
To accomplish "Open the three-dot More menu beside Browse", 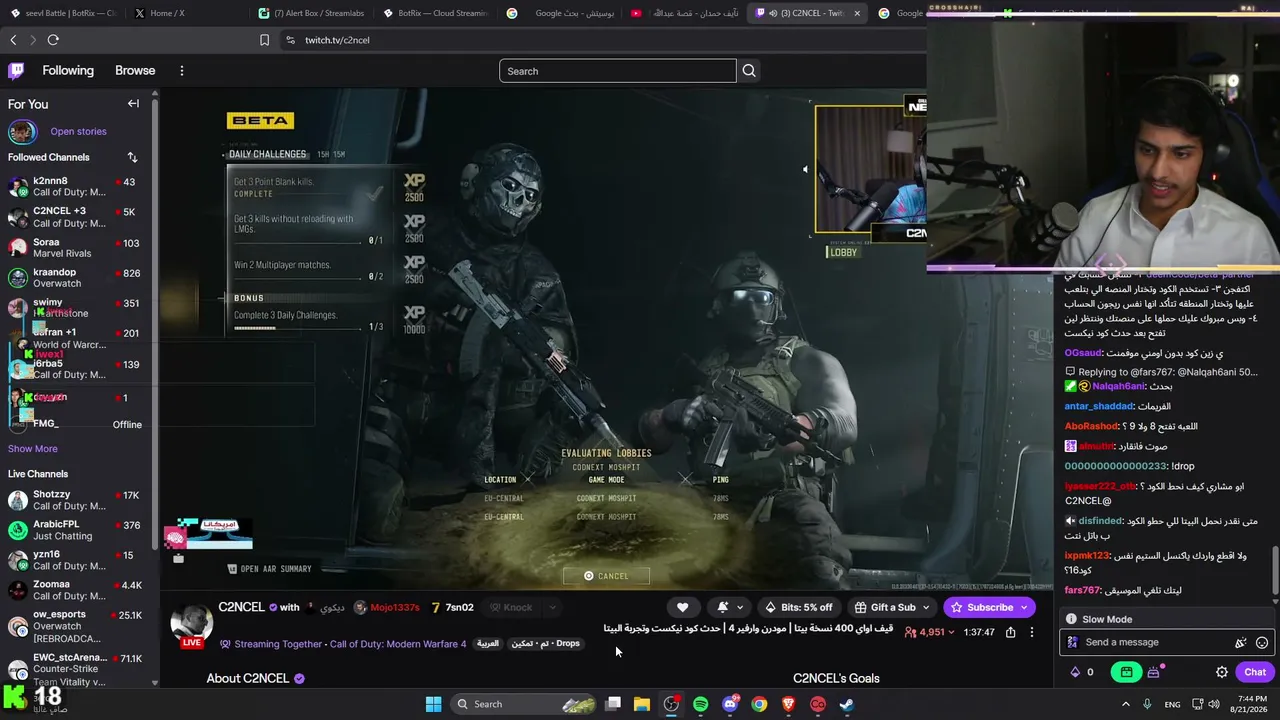I will click(x=182, y=71).
